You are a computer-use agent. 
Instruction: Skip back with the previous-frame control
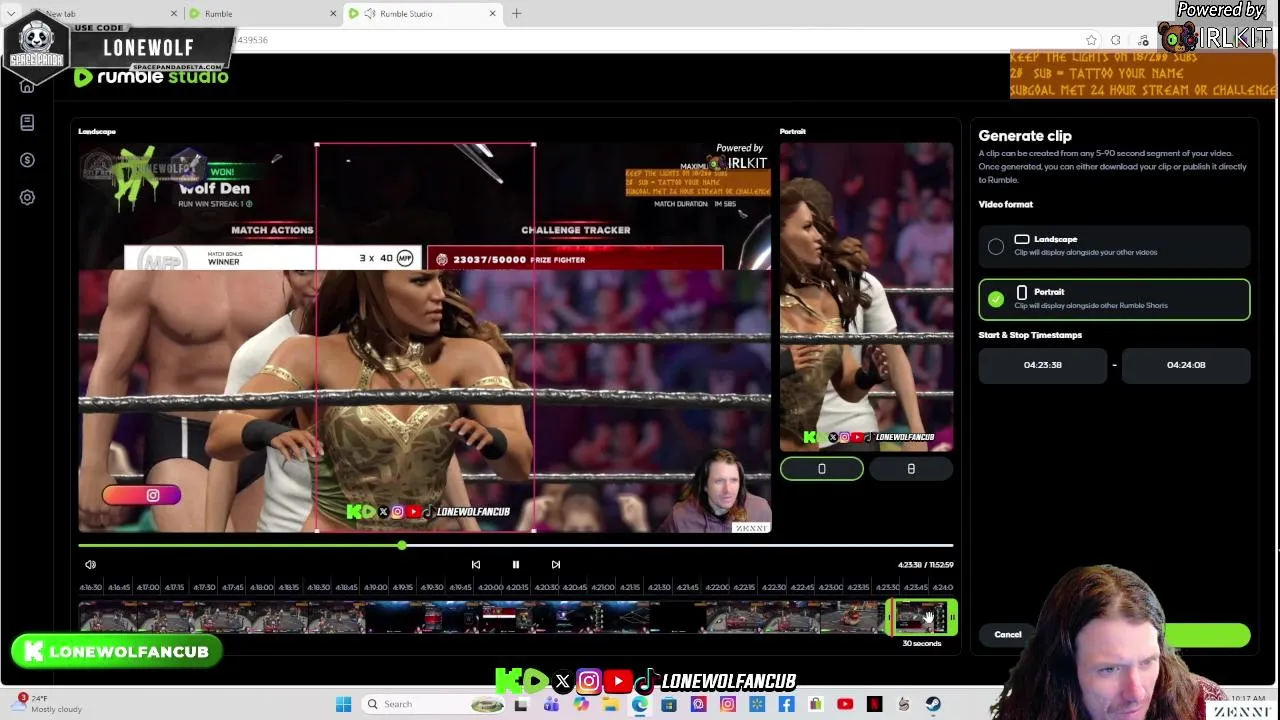coord(476,565)
